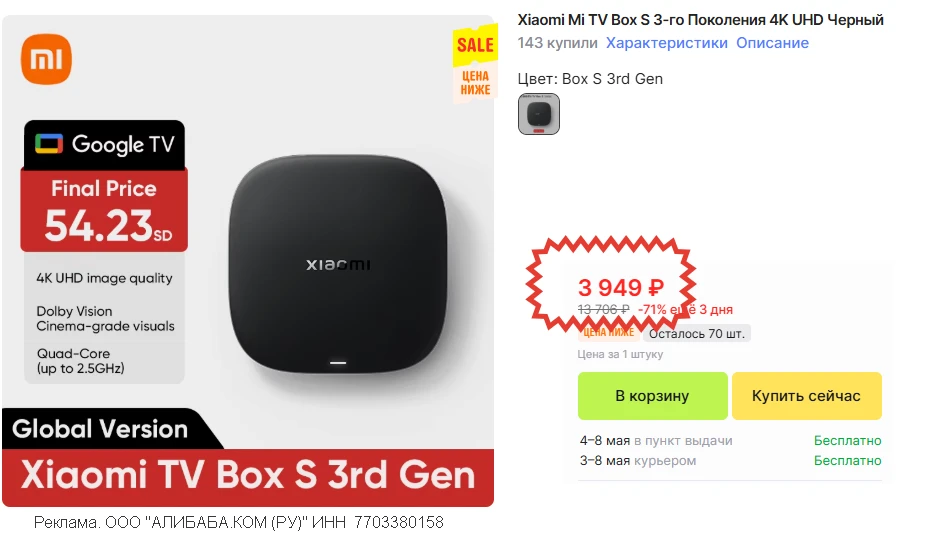The height and width of the screenshot is (538, 926).
Task: Click the Осталось 70 шт. label
Action: click(x=697, y=334)
